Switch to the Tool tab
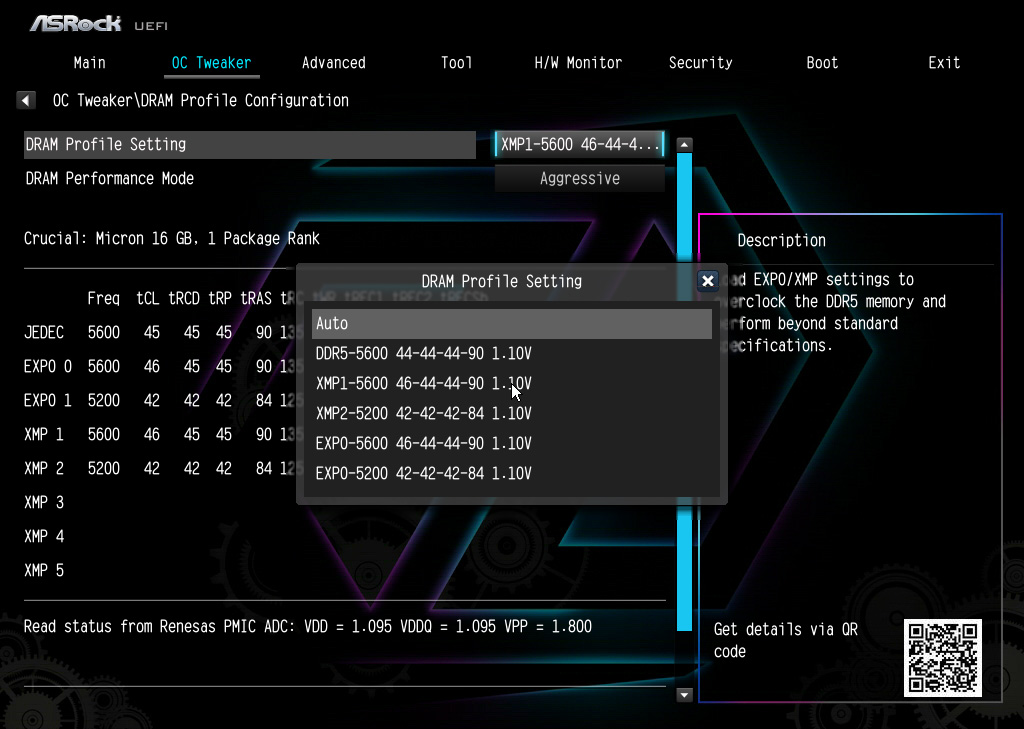This screenshot has width=1024, height=729. 456,63
